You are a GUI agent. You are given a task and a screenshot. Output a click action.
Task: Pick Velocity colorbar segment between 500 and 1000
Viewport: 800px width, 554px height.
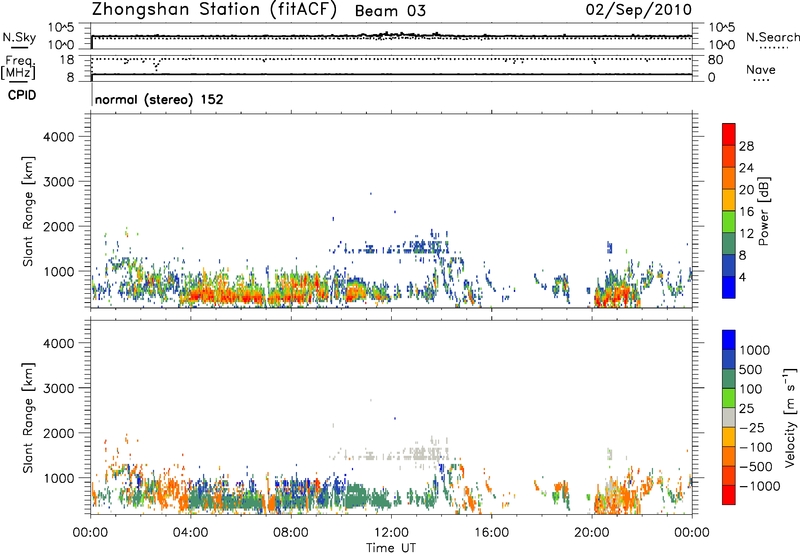pos(729,359)
